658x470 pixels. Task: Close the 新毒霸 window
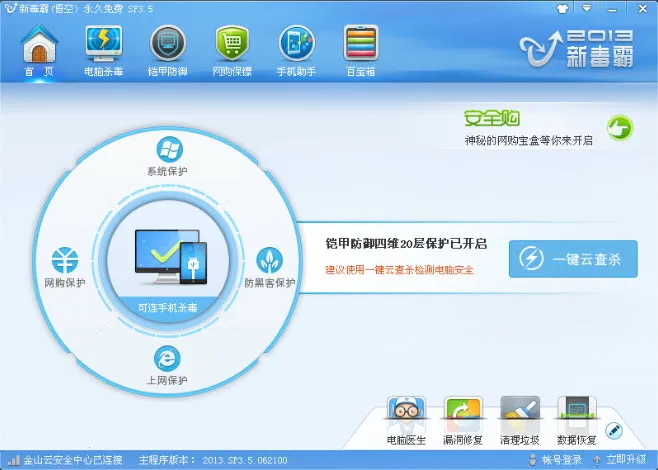(642, 8)
